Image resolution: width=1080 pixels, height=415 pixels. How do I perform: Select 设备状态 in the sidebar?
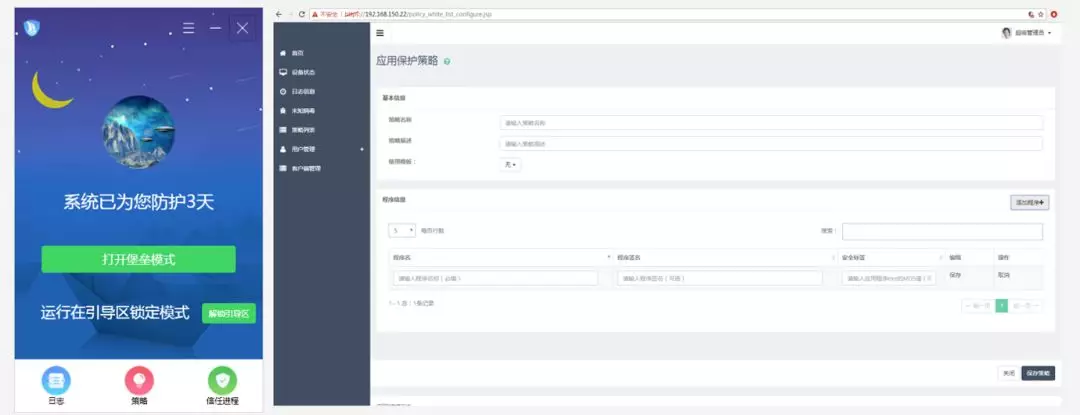(x=303, y=72)
